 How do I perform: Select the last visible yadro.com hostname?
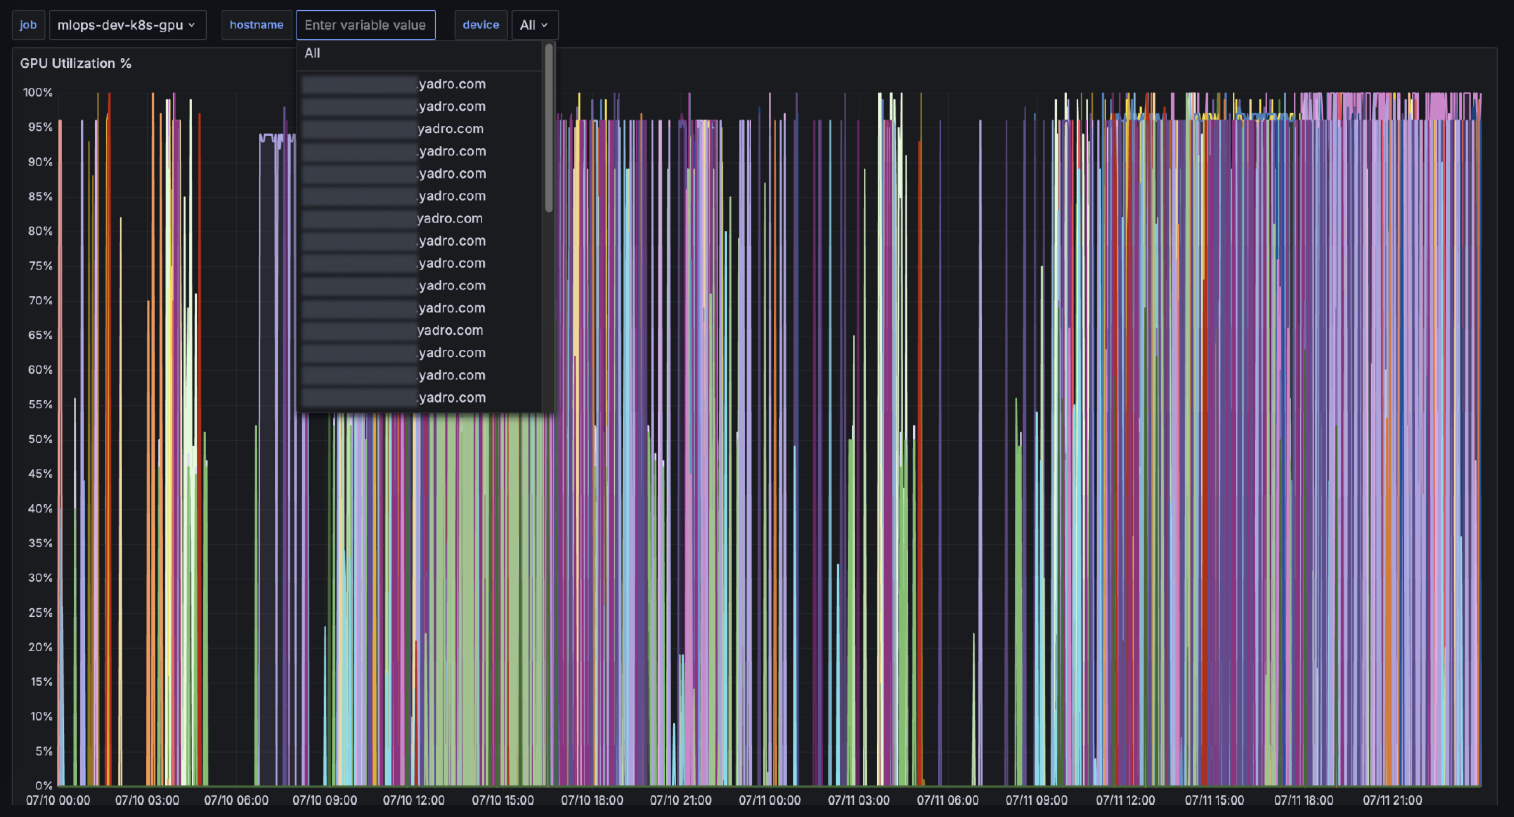(x=394, y=398)
